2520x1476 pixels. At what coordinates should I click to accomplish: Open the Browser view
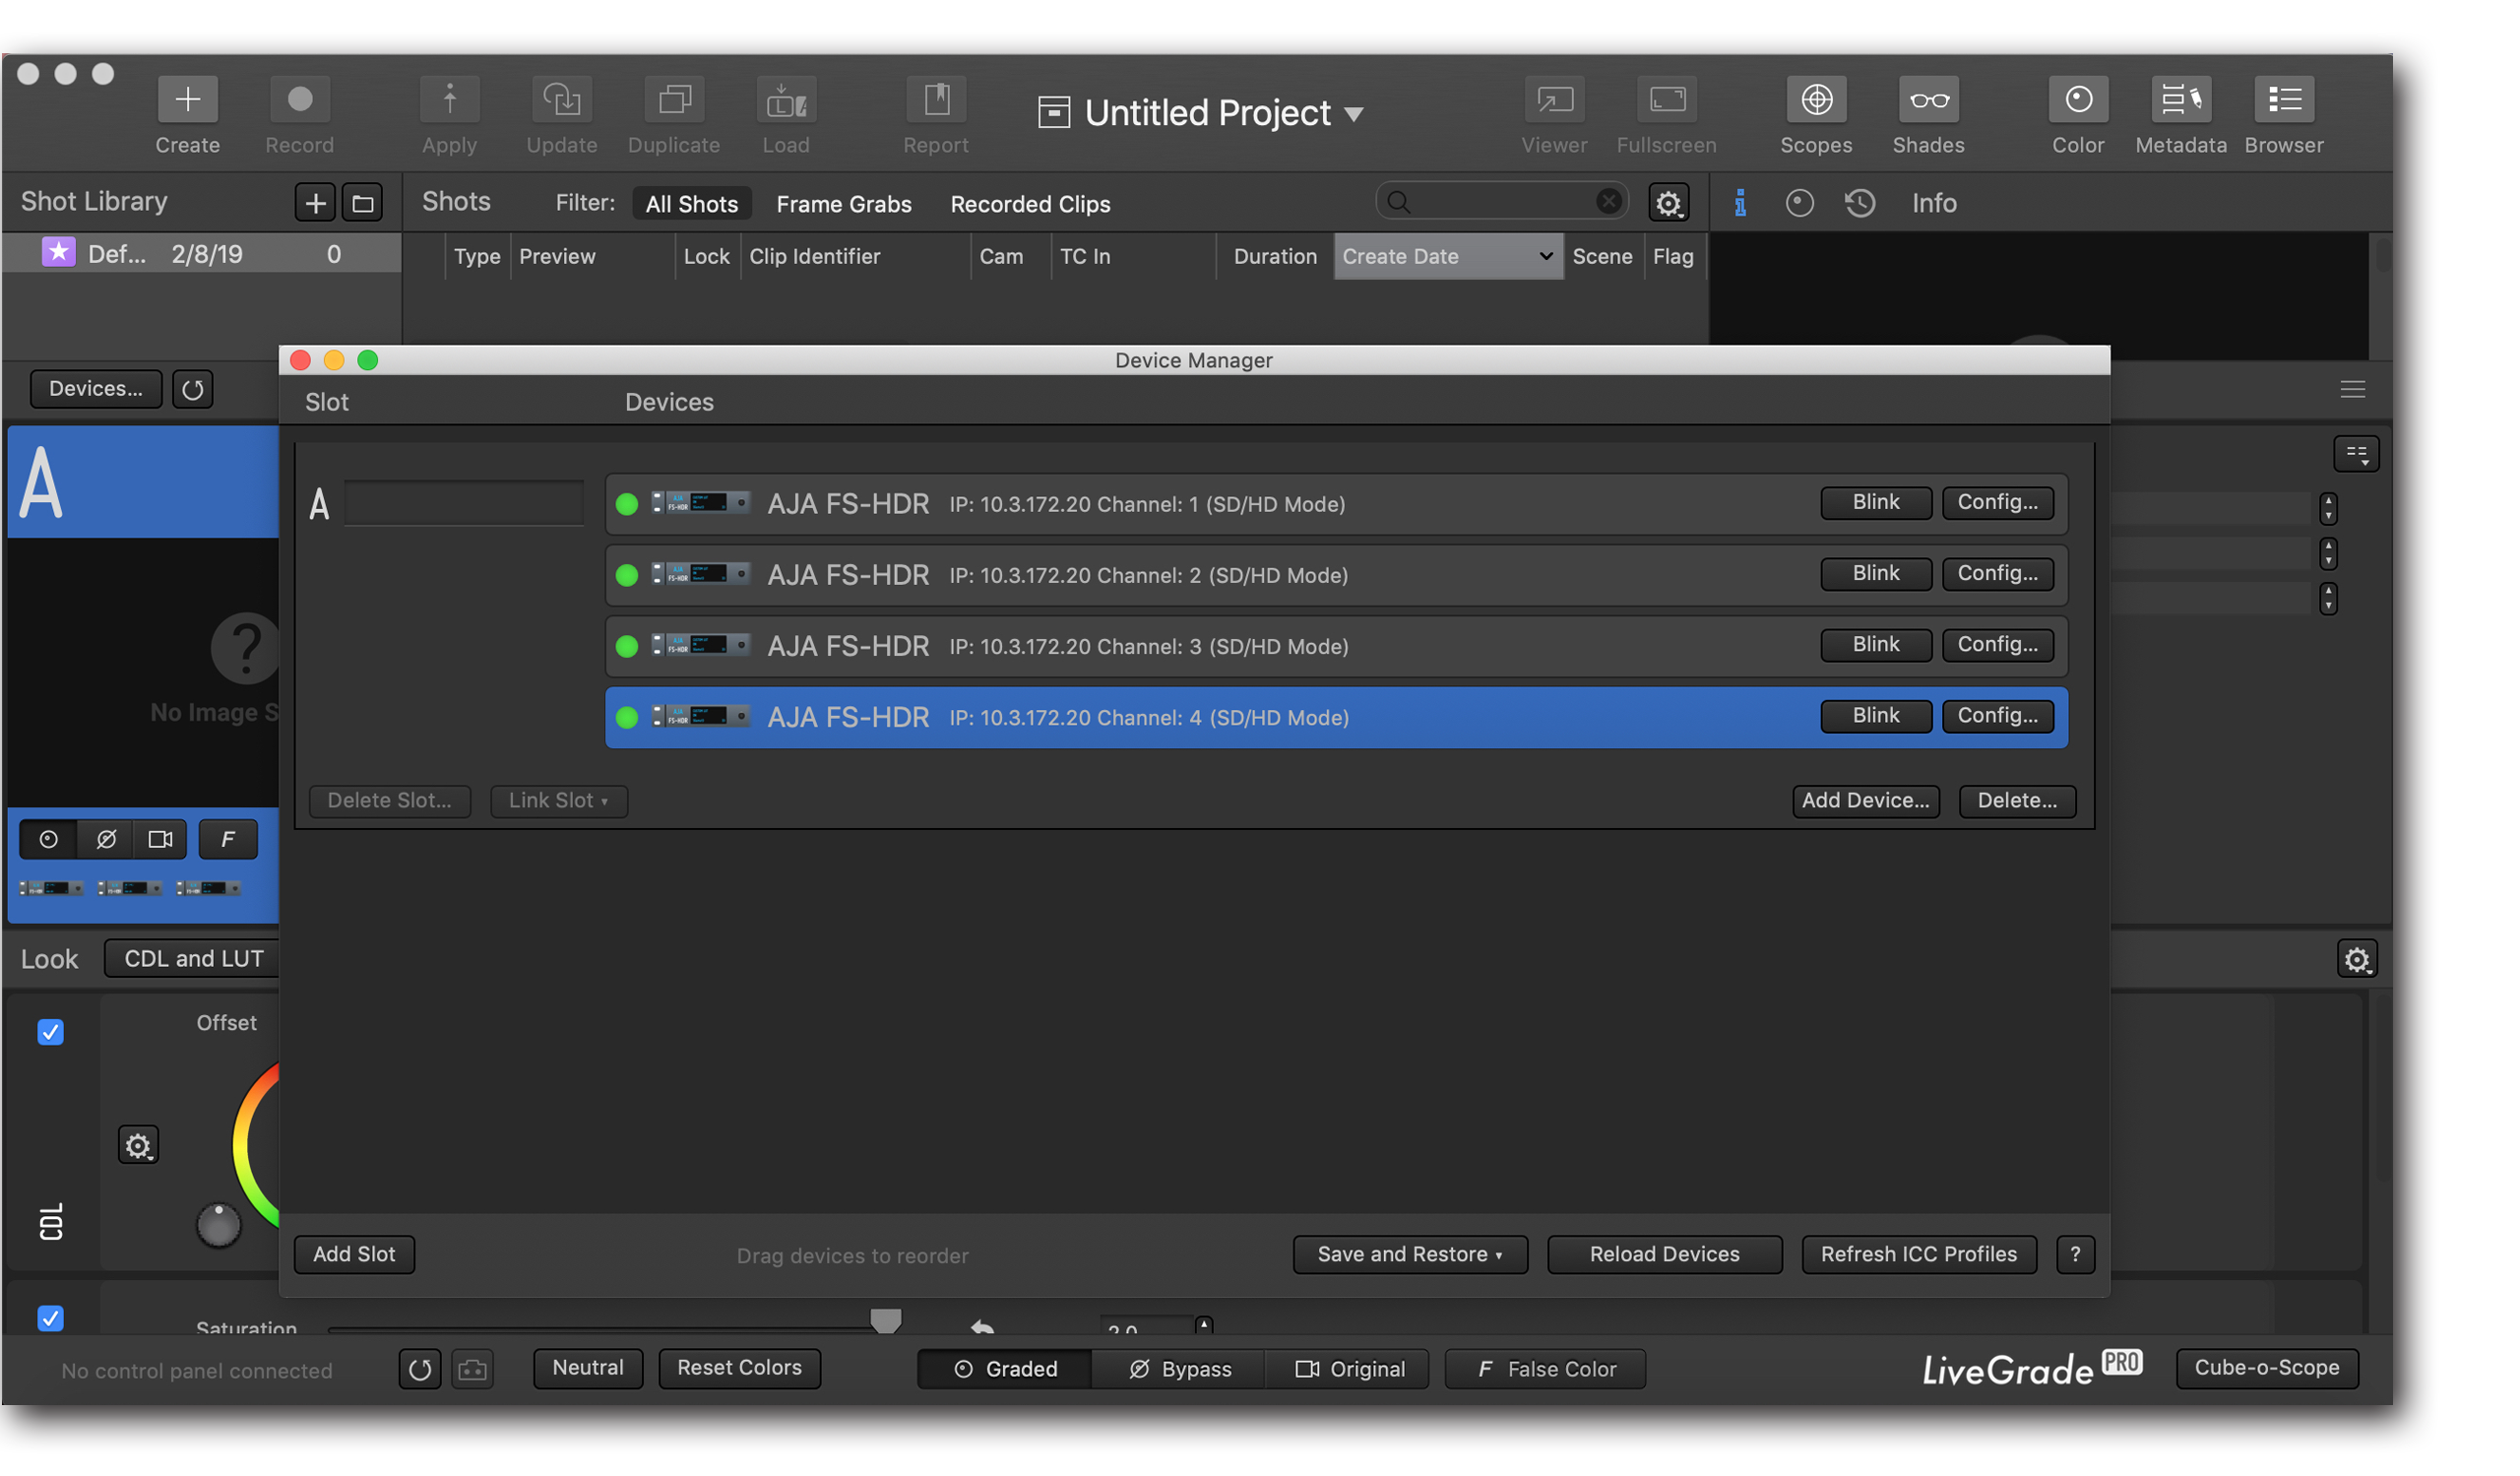(x=2283, y=100)
